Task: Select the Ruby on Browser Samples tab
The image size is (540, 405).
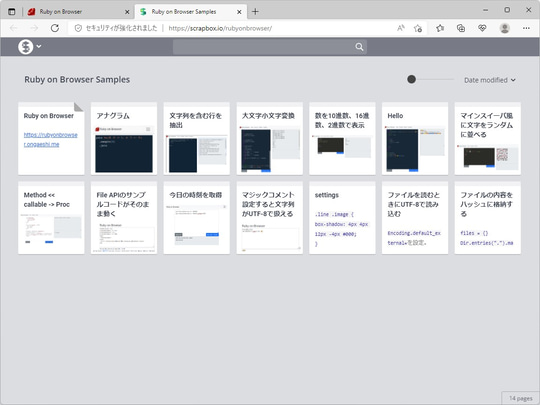Action: click(190, 12)
